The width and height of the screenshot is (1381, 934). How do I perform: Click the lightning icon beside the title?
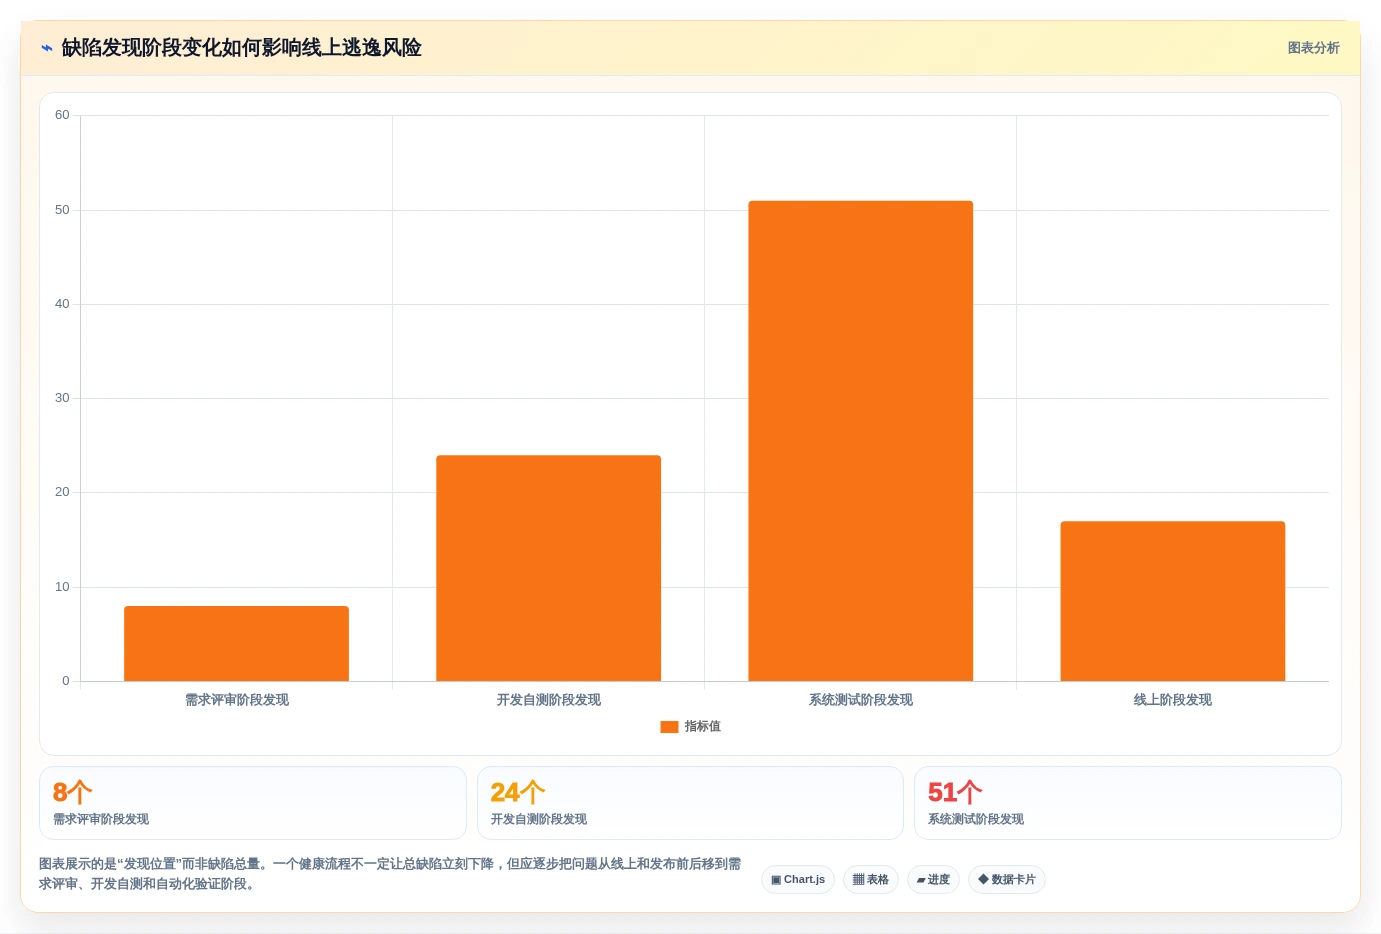point(46,48)
